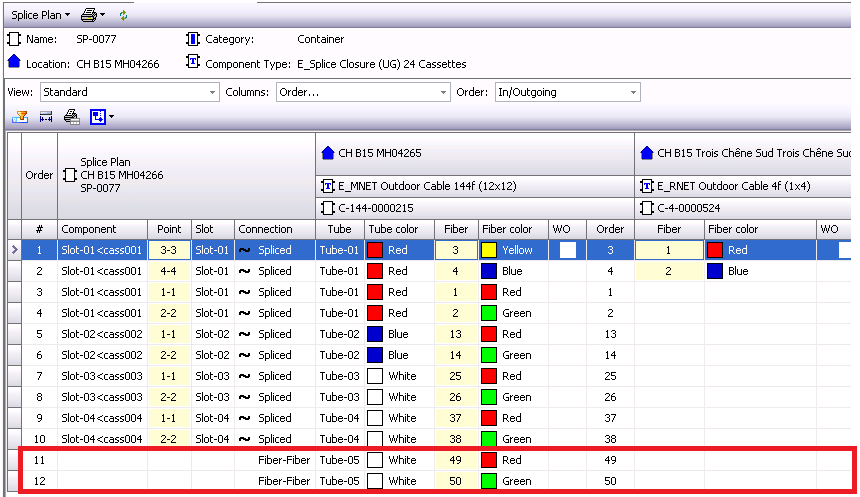Click 'Slot-04<cass004' in row 10
The width and height of the screenshot is (860, 497).
coord(102,439)
